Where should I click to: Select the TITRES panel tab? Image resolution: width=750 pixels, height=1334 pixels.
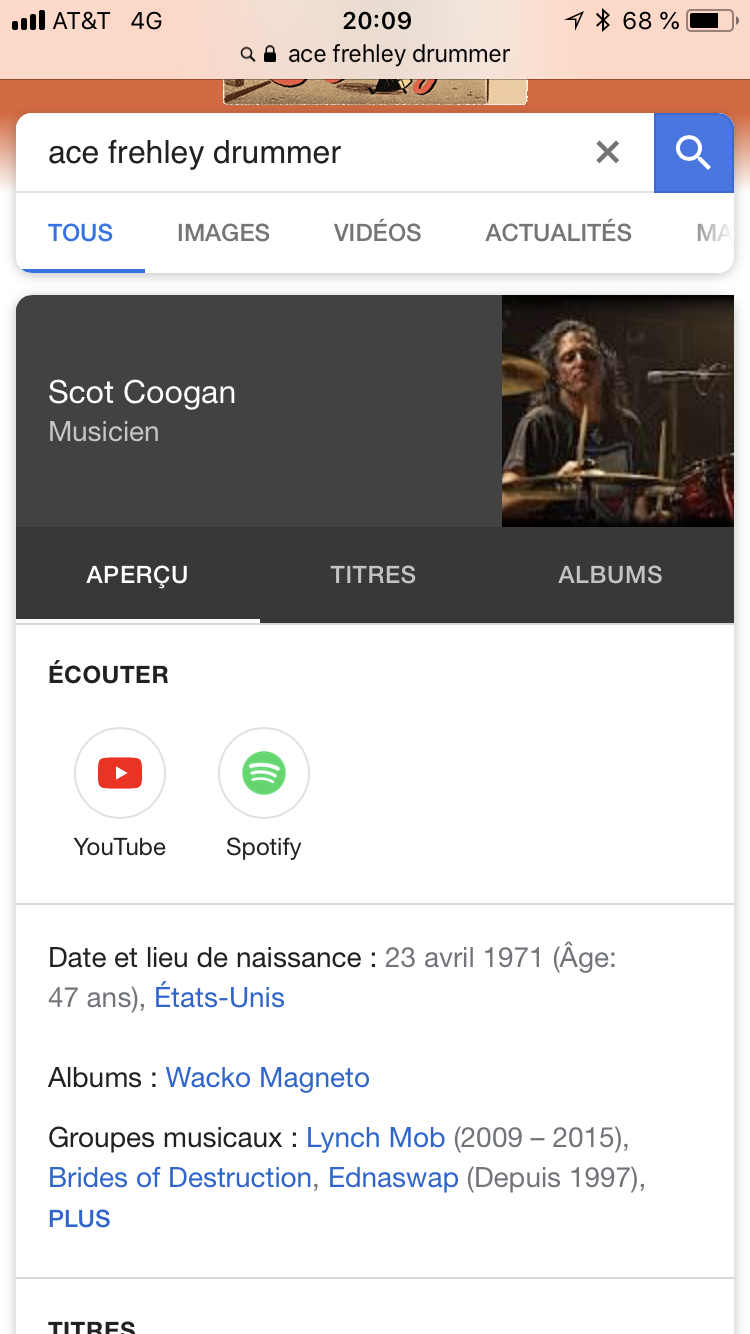(x=373, y=575)
